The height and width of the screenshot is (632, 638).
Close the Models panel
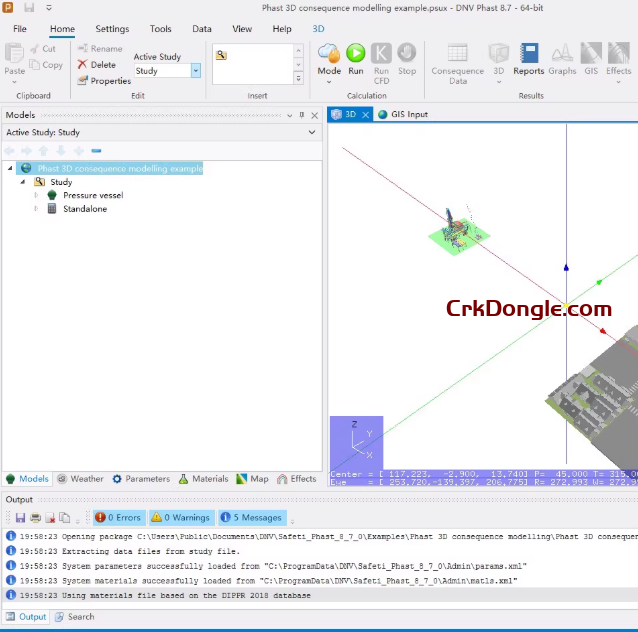coord(315,116)
